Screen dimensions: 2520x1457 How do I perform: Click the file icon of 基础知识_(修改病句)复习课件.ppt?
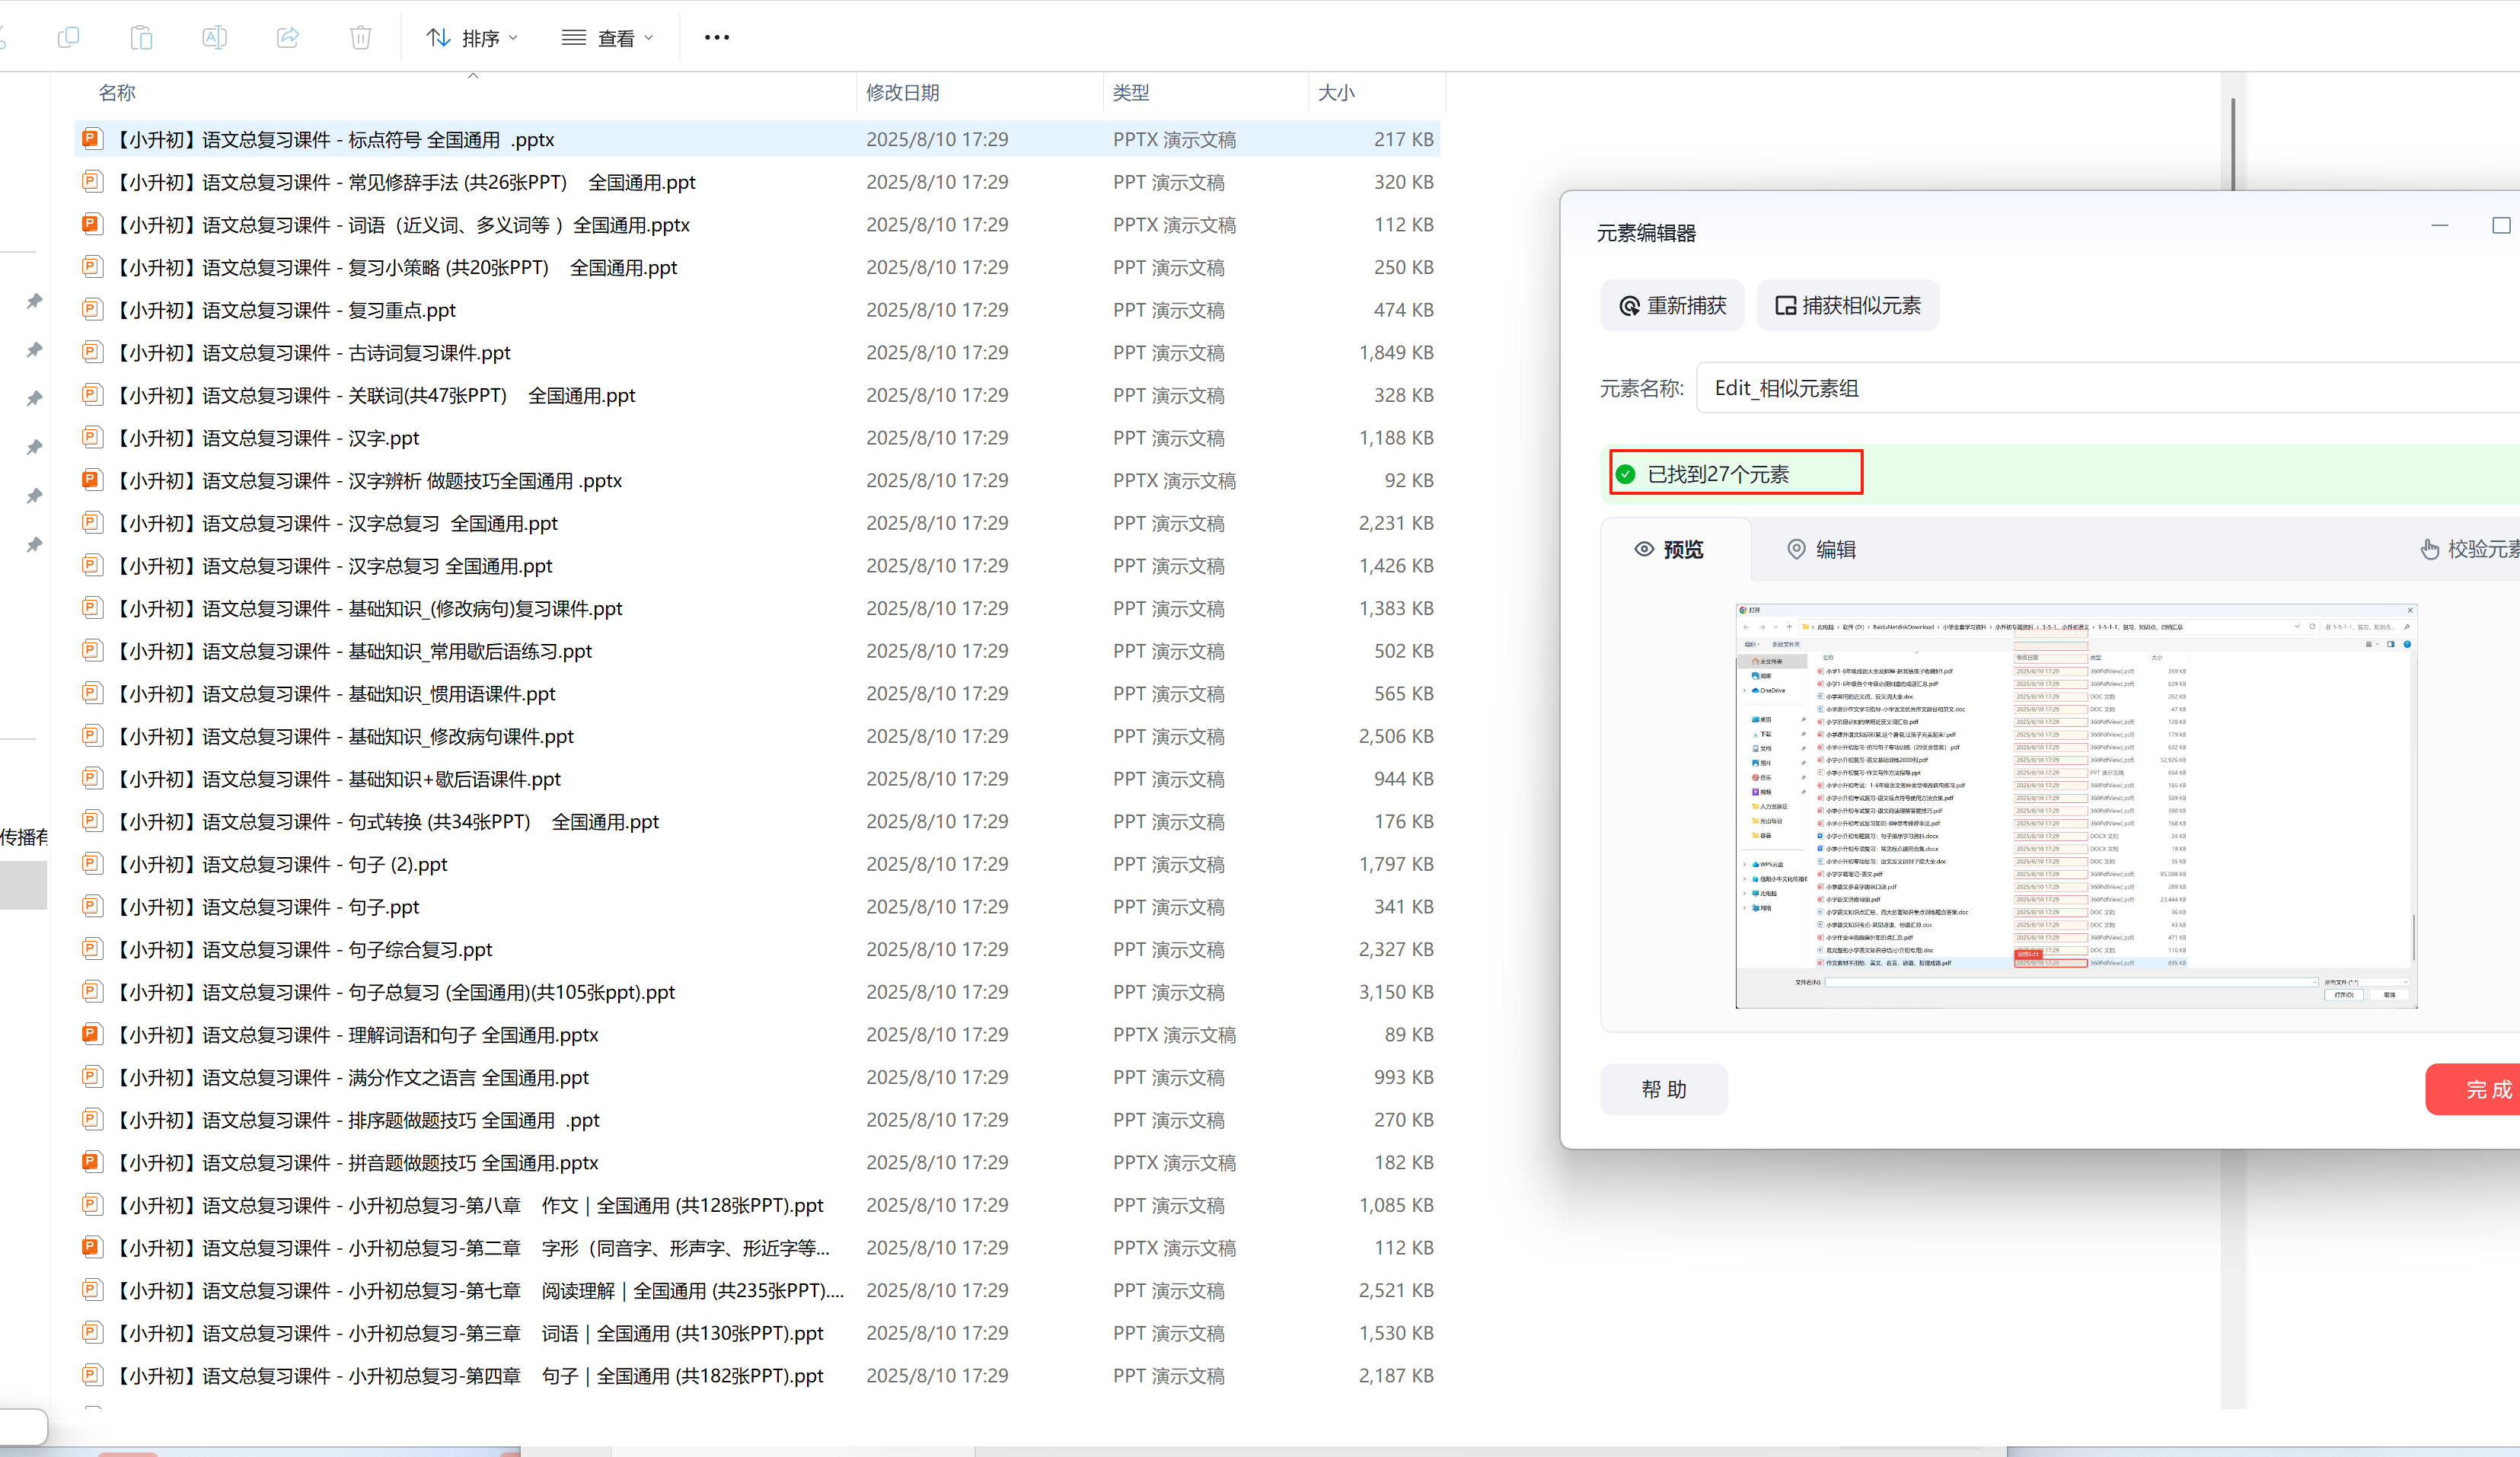click(92, 608)
